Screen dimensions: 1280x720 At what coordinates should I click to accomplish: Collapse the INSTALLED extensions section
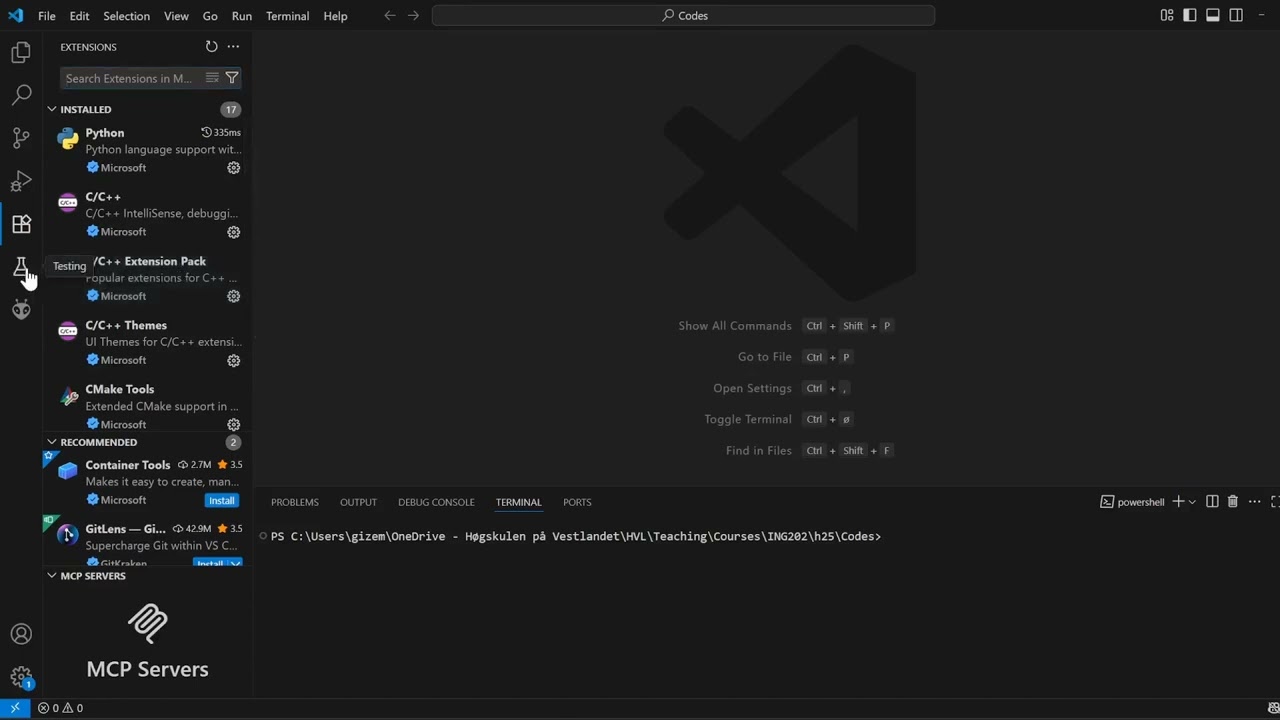coord(52,109)
